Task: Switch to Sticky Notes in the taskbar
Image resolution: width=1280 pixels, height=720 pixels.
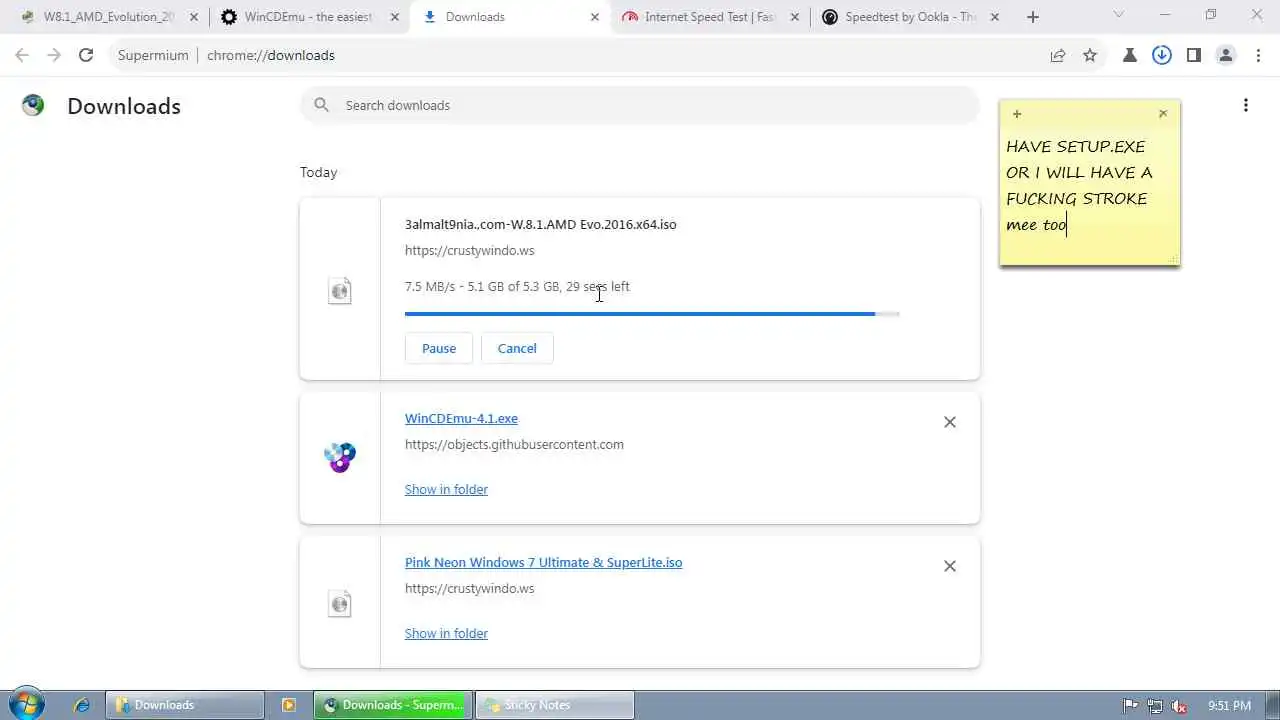Action: [555, 705]
